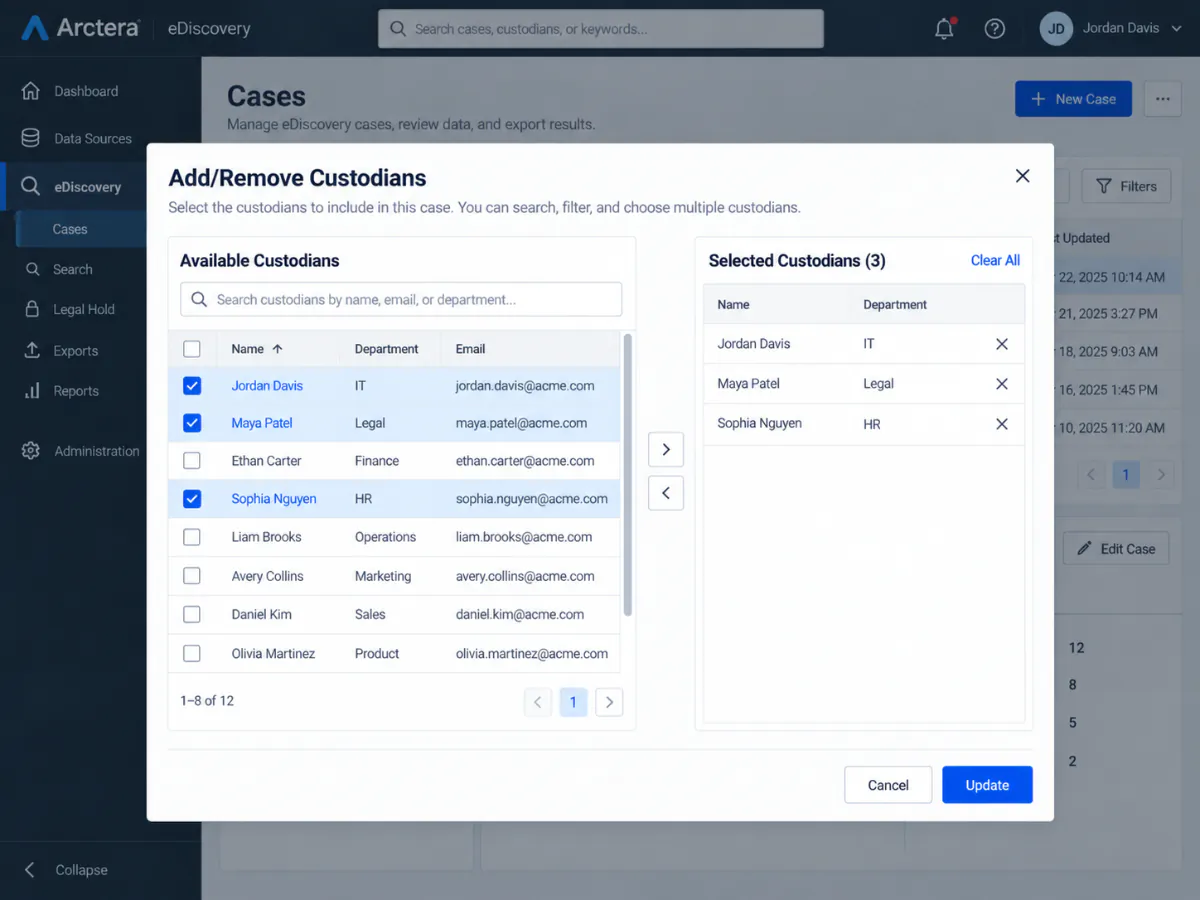Viewport: 1200px width, 900px height.
Task: Open the Filters button
Action: point(1126,186)
